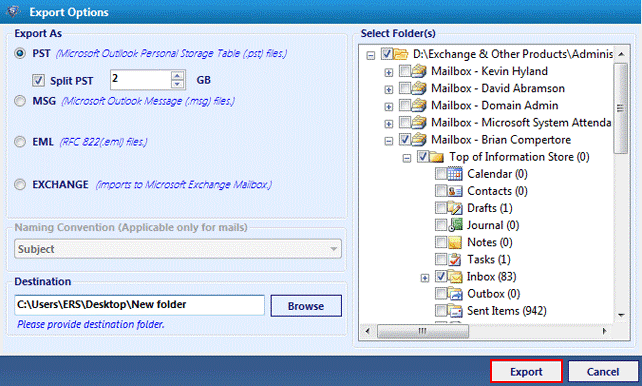Check the Notes (0) folder checkbox
This screenshot has height=386, width=642.
441,242
